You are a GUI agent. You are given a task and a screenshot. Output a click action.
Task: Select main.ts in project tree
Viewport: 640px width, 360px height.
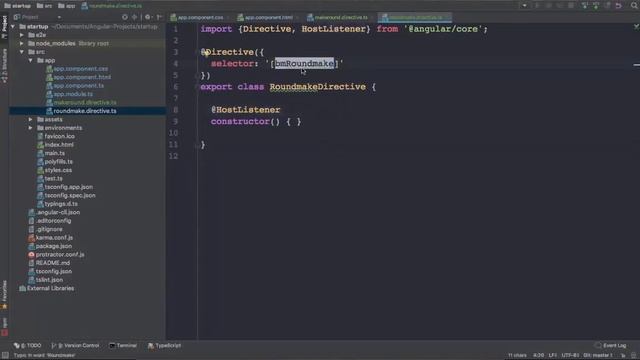55,153
